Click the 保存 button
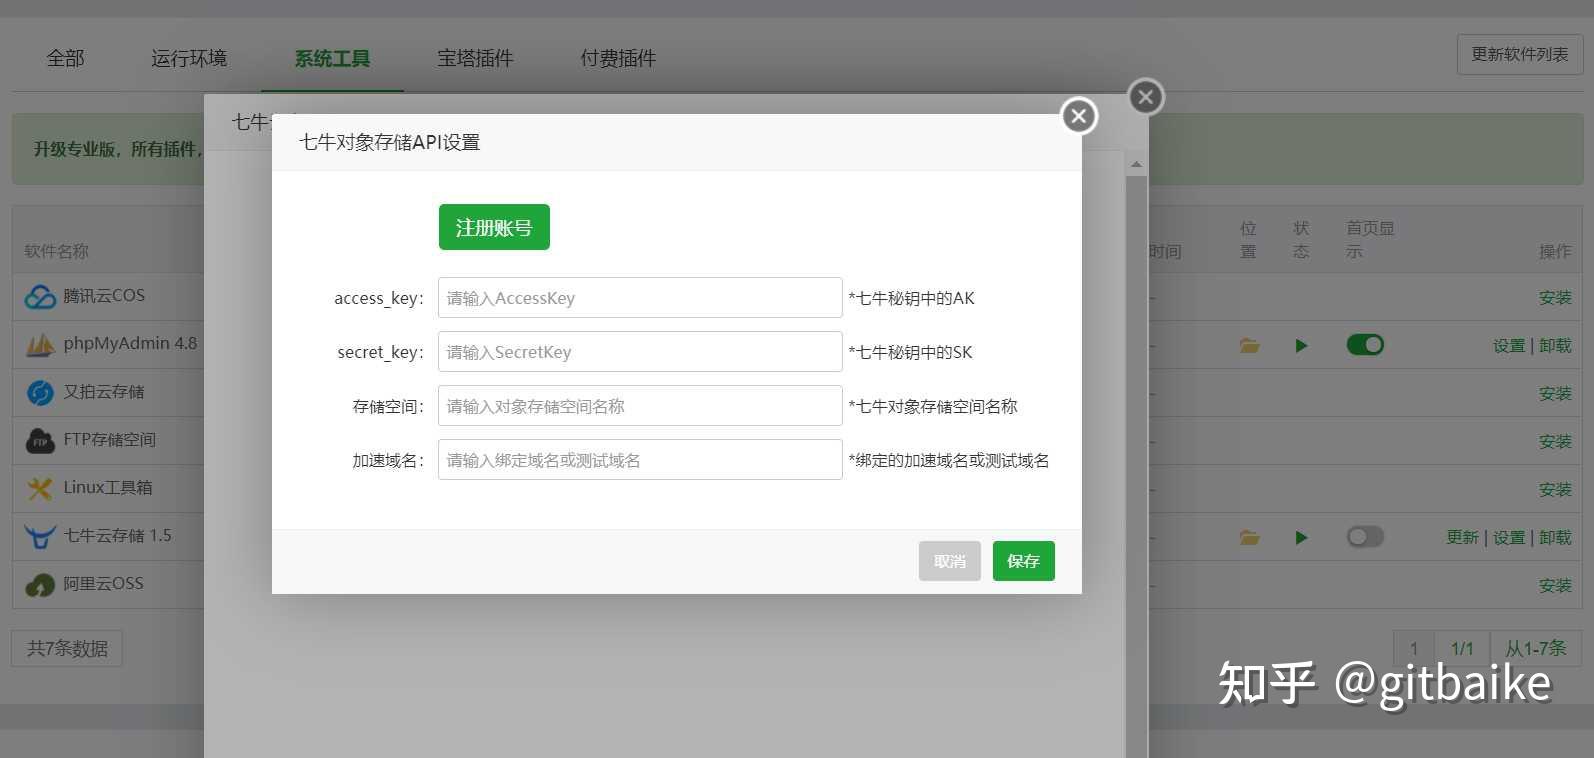Screen dimensions: 1594x758 coord(1023,561)
